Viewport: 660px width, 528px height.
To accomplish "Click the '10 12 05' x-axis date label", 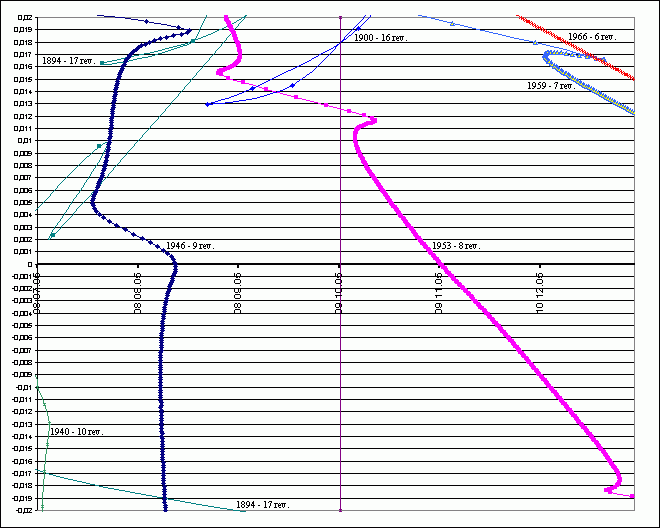I will [540, 292].
